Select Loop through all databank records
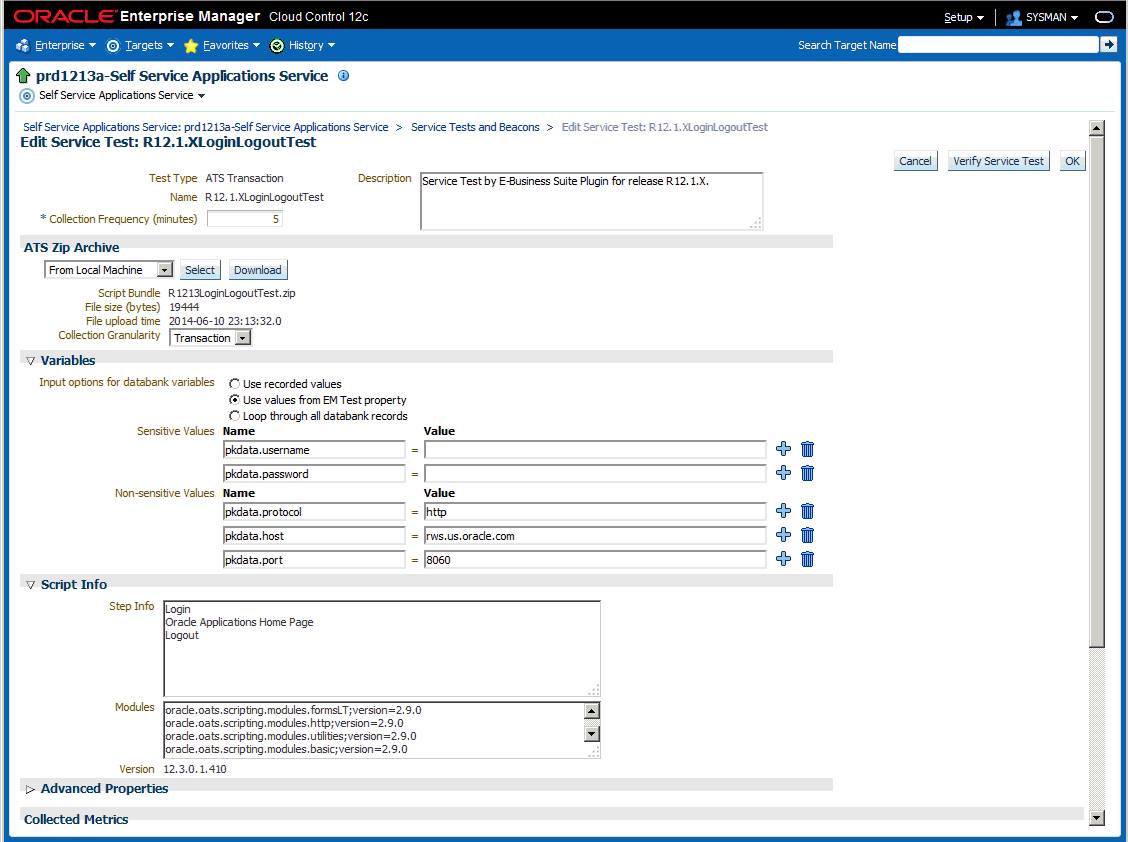The width and height of the screenshot is (1128, 842). (x=235, y=416)
